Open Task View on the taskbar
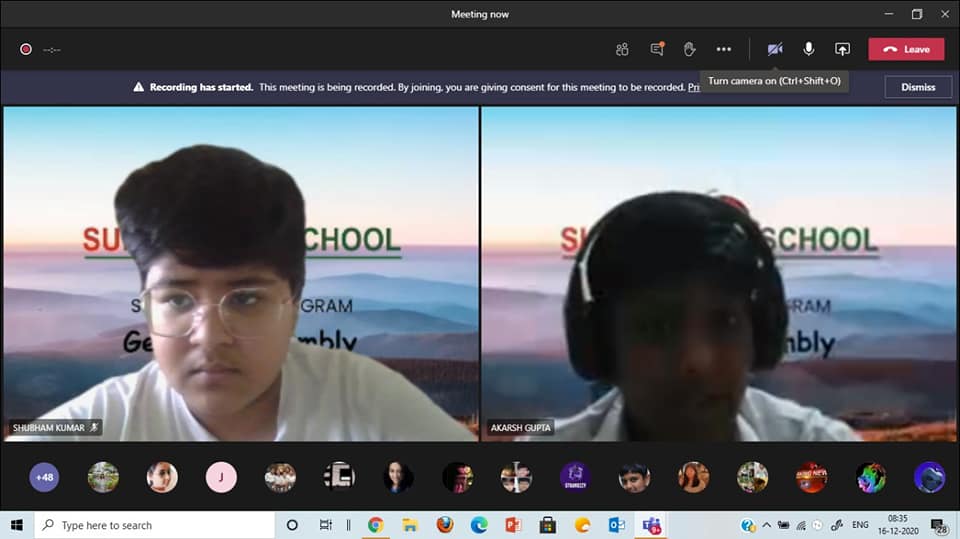Image resolution: width=960 pixels, height=539 pixels. [x=325, y=525]
